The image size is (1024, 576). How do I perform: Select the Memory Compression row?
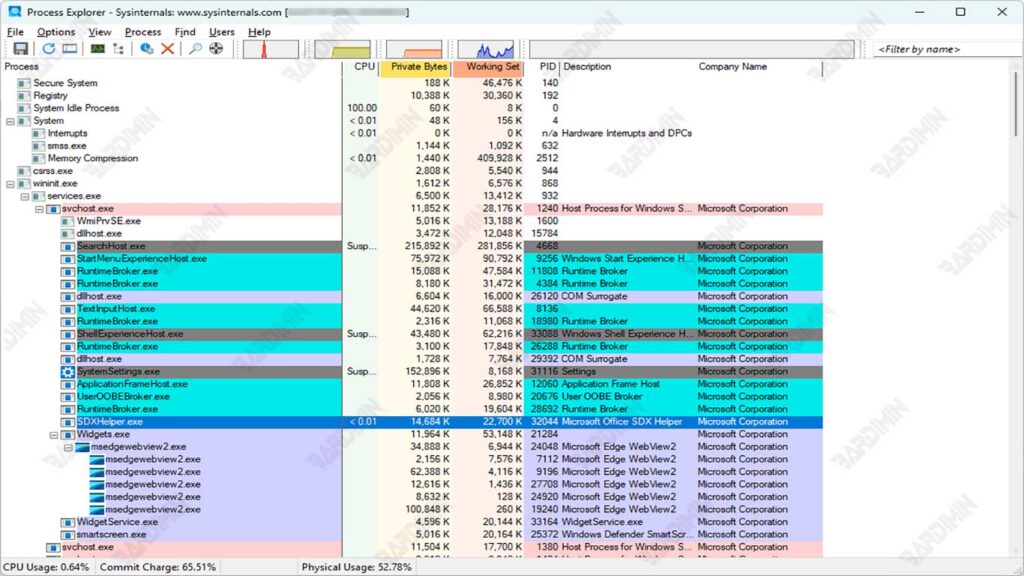point(411,159)
